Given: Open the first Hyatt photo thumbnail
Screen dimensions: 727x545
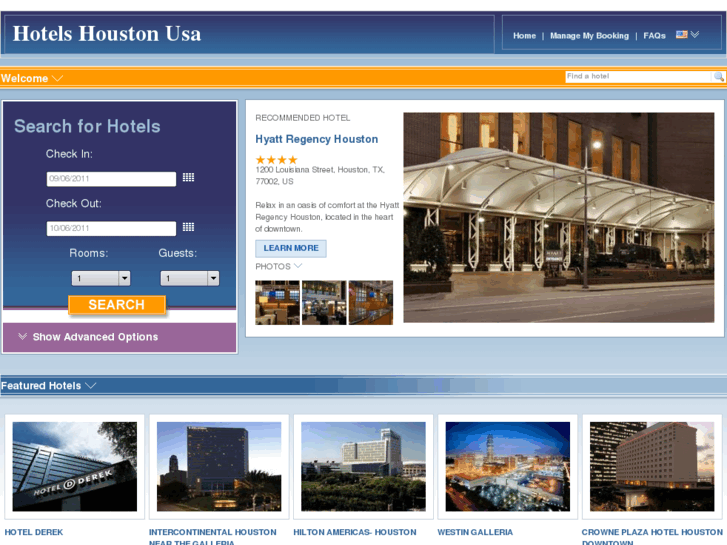Looking at the screenshot, I should pyautogui.click(x=277, y=302).
